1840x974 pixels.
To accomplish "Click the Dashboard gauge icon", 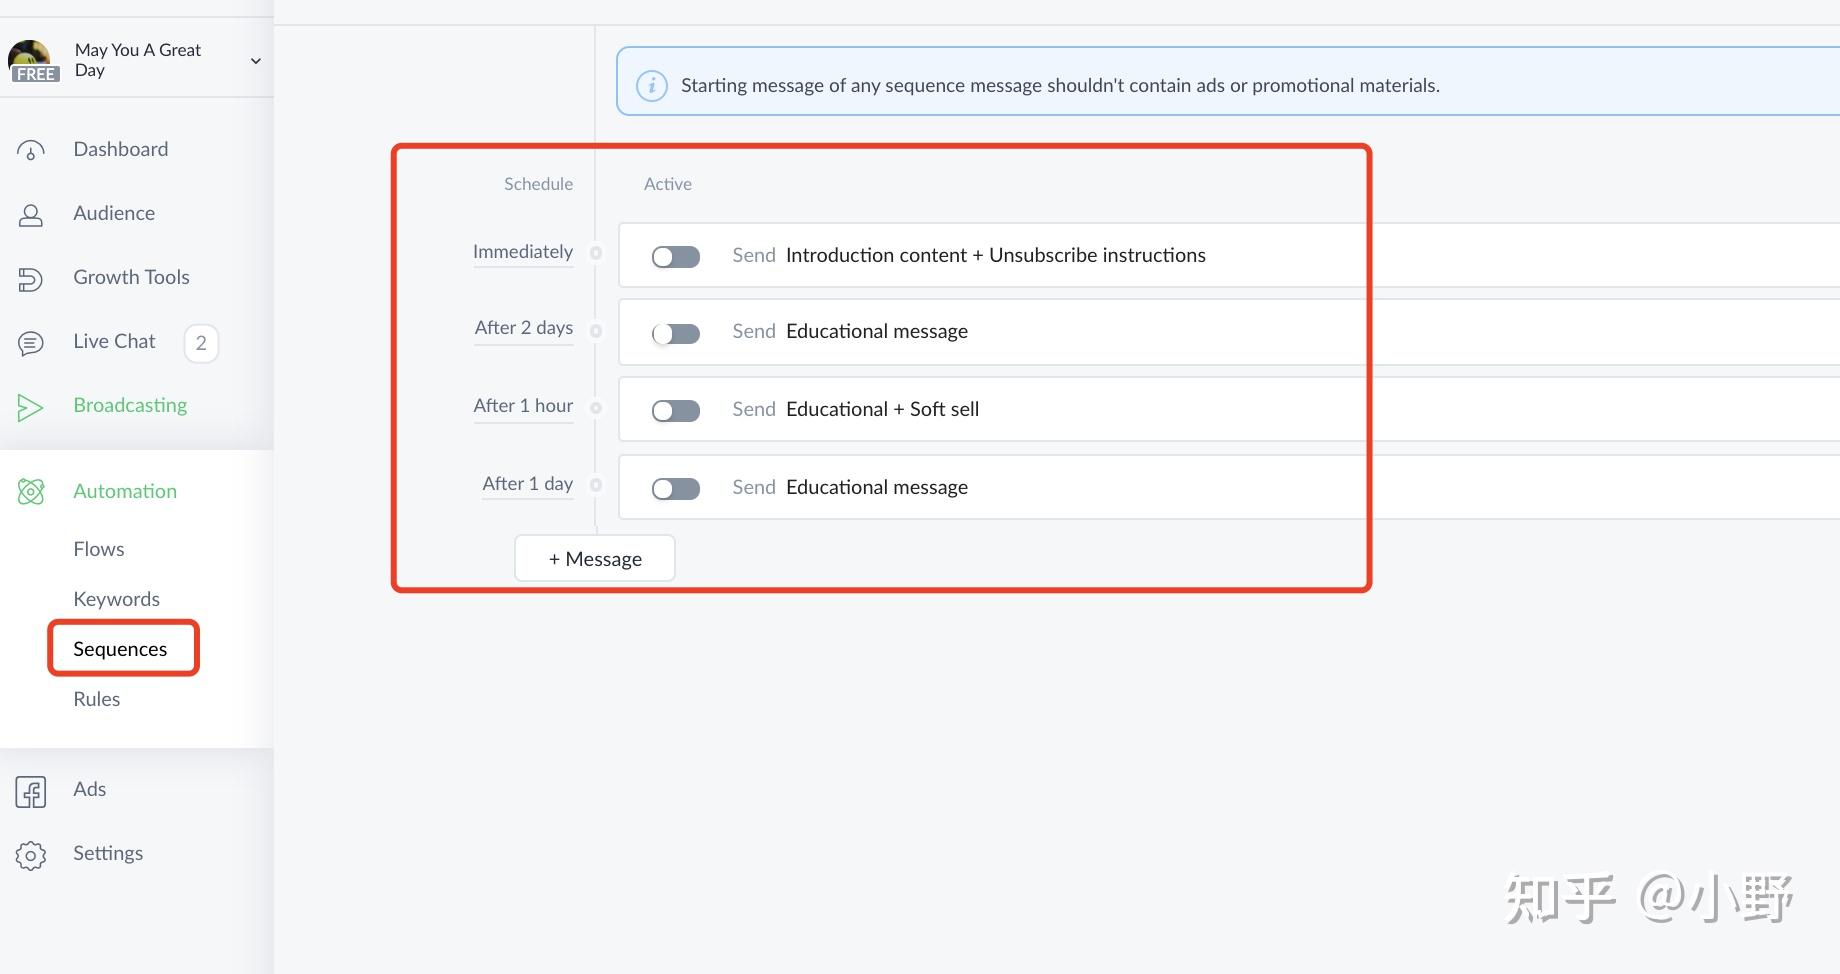I will click(x=31, y=151).
